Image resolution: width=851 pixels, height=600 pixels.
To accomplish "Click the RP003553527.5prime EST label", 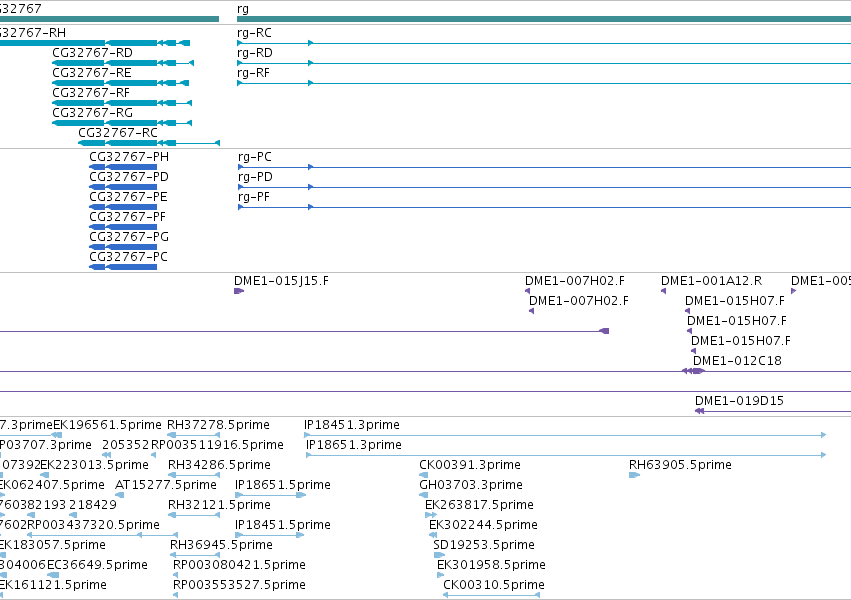I will pyautogui.click(x=239, y=585).
